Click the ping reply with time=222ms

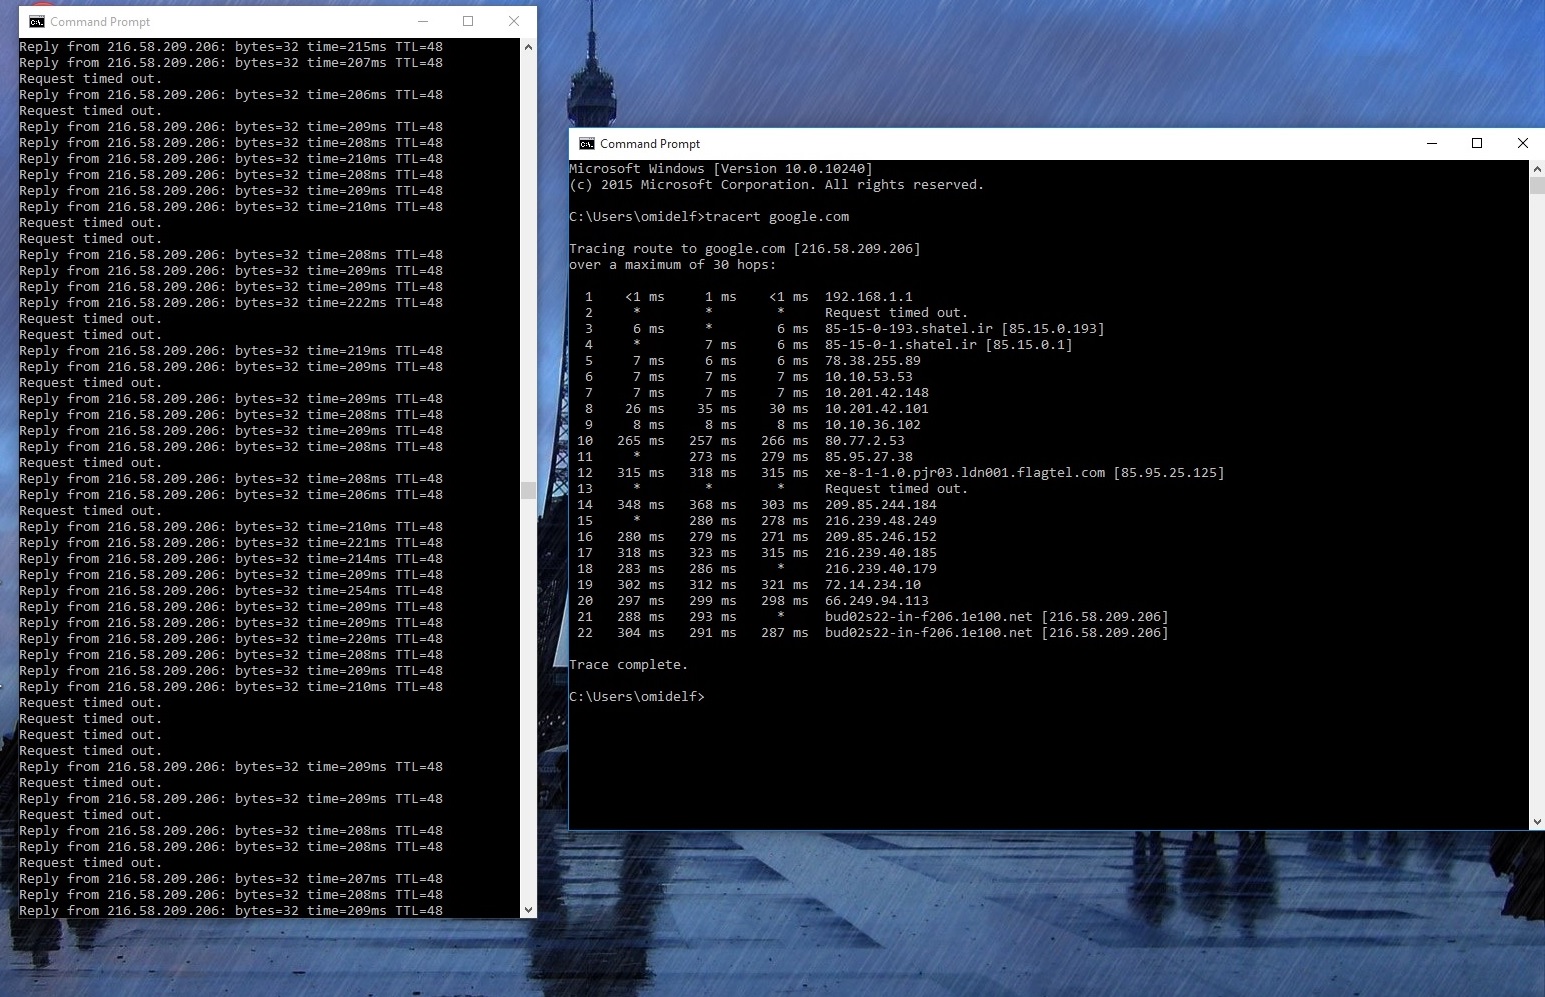click(231, 303)
